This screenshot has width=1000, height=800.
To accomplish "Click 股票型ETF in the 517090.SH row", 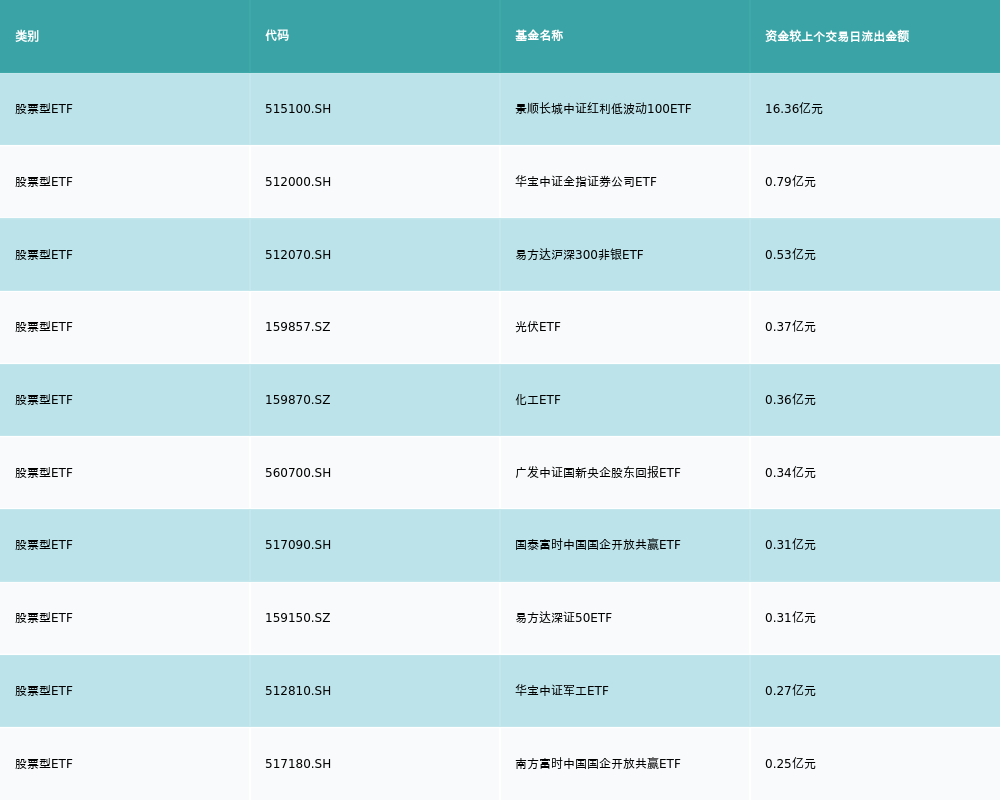I will [44, 545].
